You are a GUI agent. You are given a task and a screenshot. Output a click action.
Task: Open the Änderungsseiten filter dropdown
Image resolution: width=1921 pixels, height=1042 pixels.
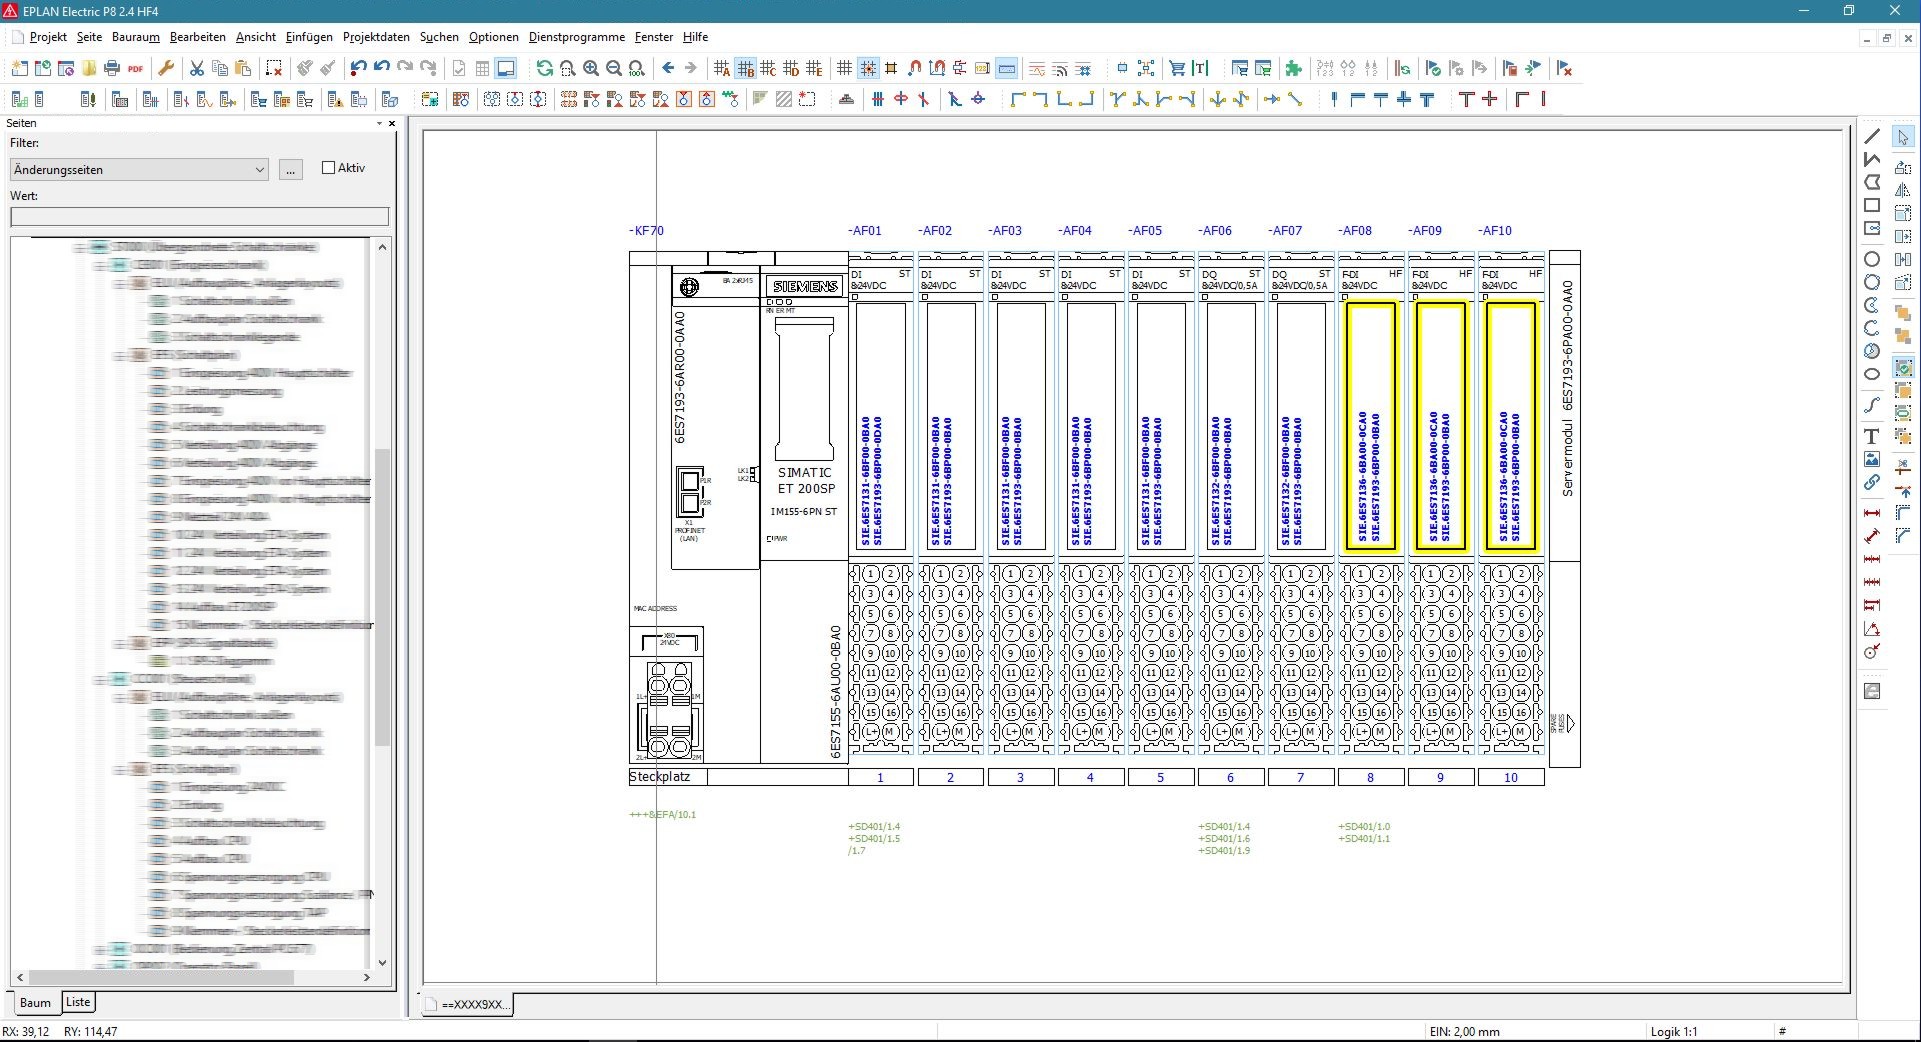coord(139,170)
